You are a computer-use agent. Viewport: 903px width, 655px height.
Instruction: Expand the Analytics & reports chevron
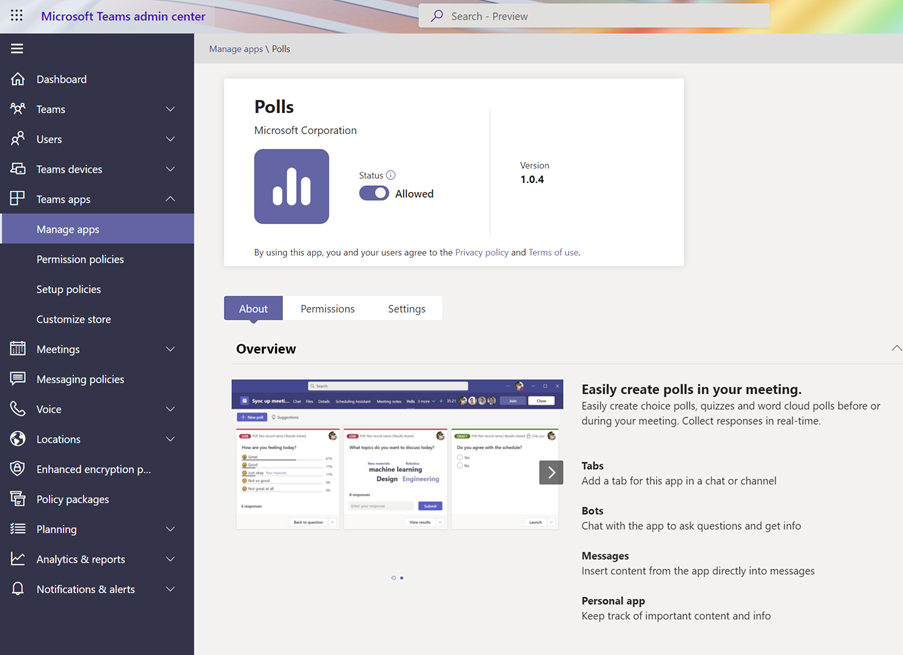point(170,559)
